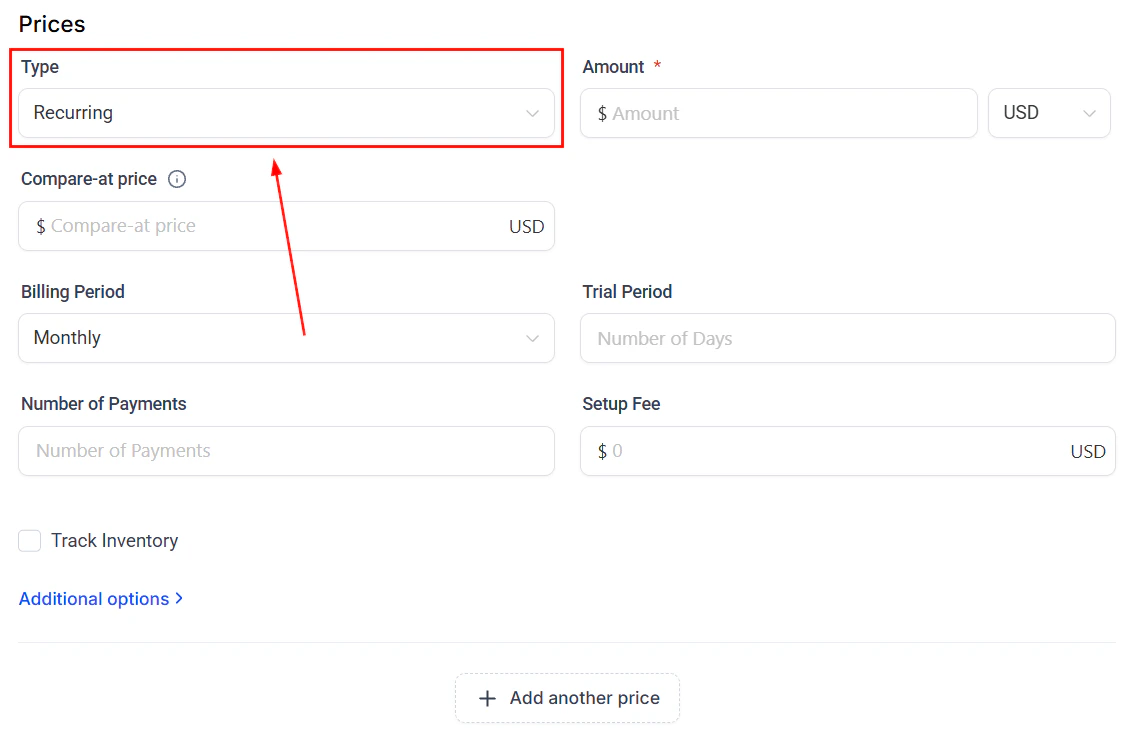Open the Type dropdown showing Recurring
The height and width of the screenshot is (741, 1136).
pyautogui.click(x=287, y=113)
